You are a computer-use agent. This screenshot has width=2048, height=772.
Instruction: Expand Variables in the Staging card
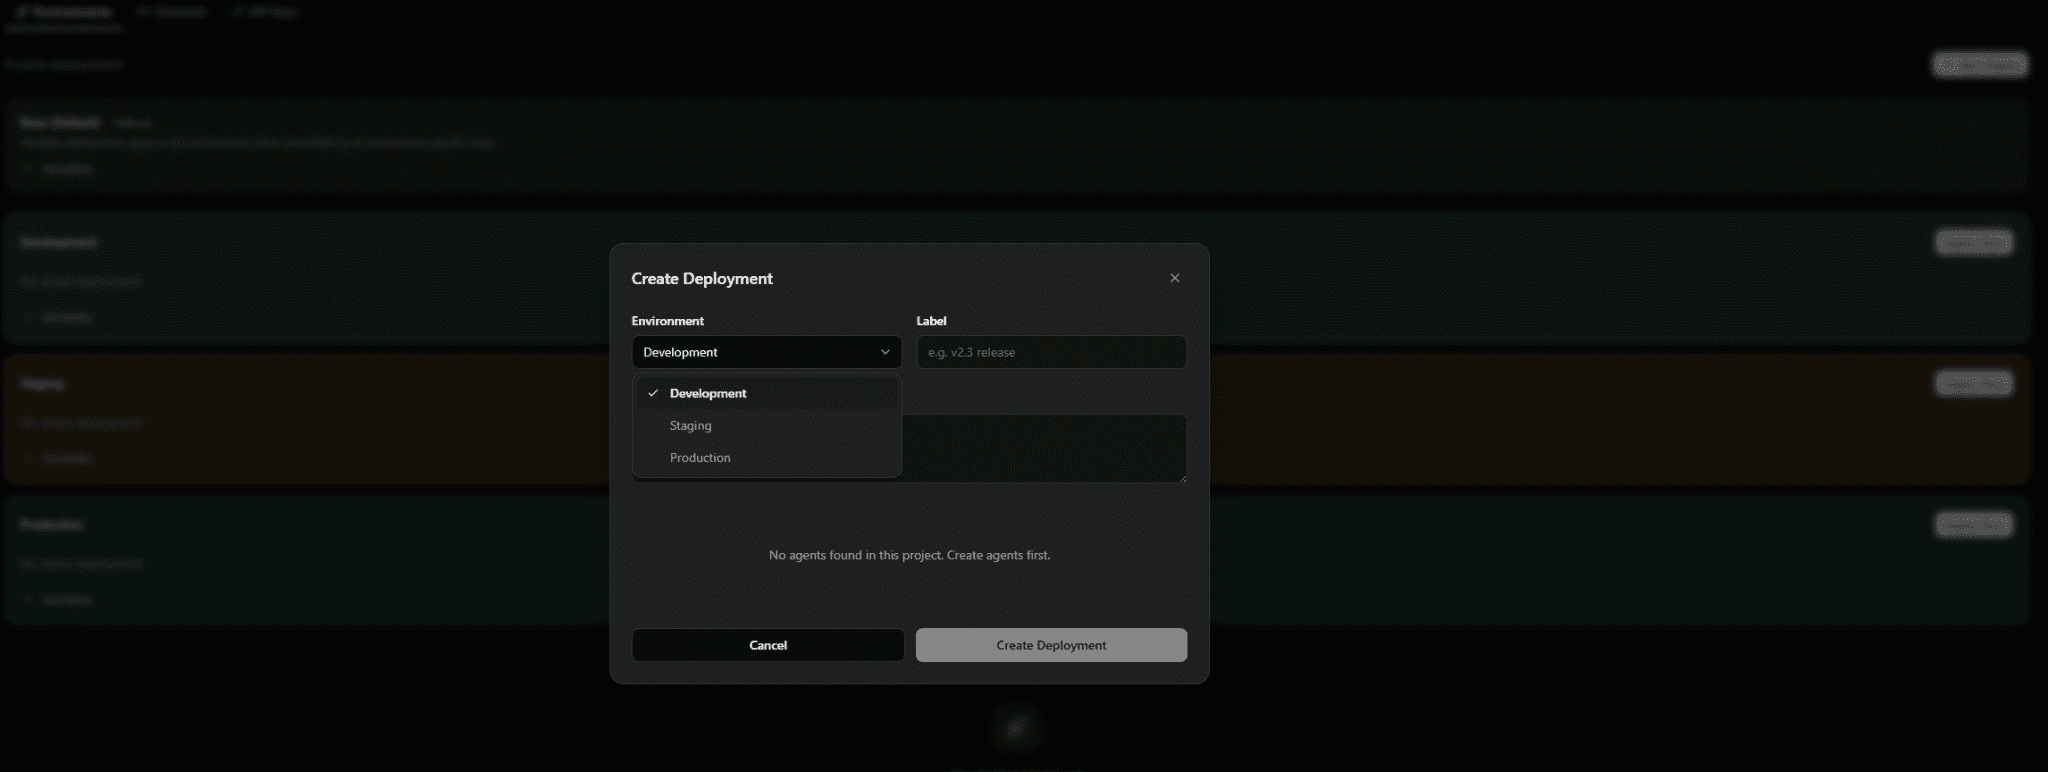[x=60, y=458]
